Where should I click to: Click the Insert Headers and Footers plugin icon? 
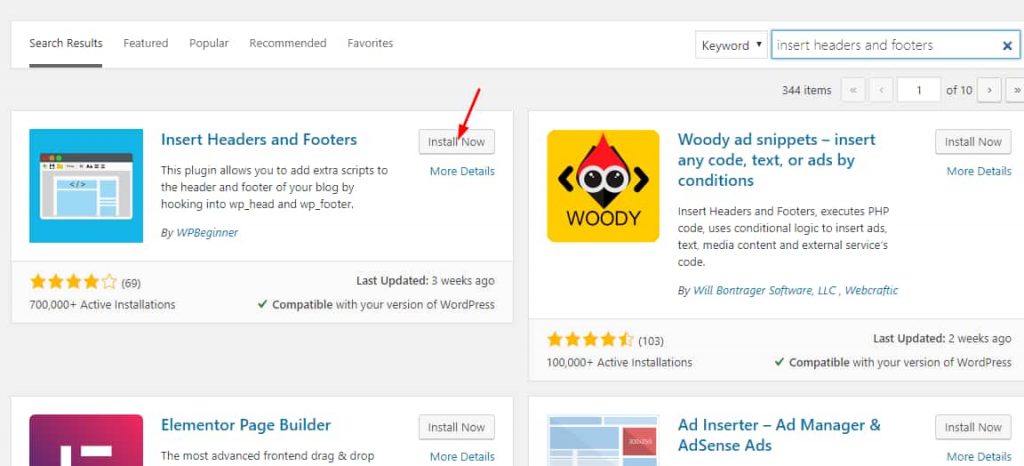click(86, 186)
